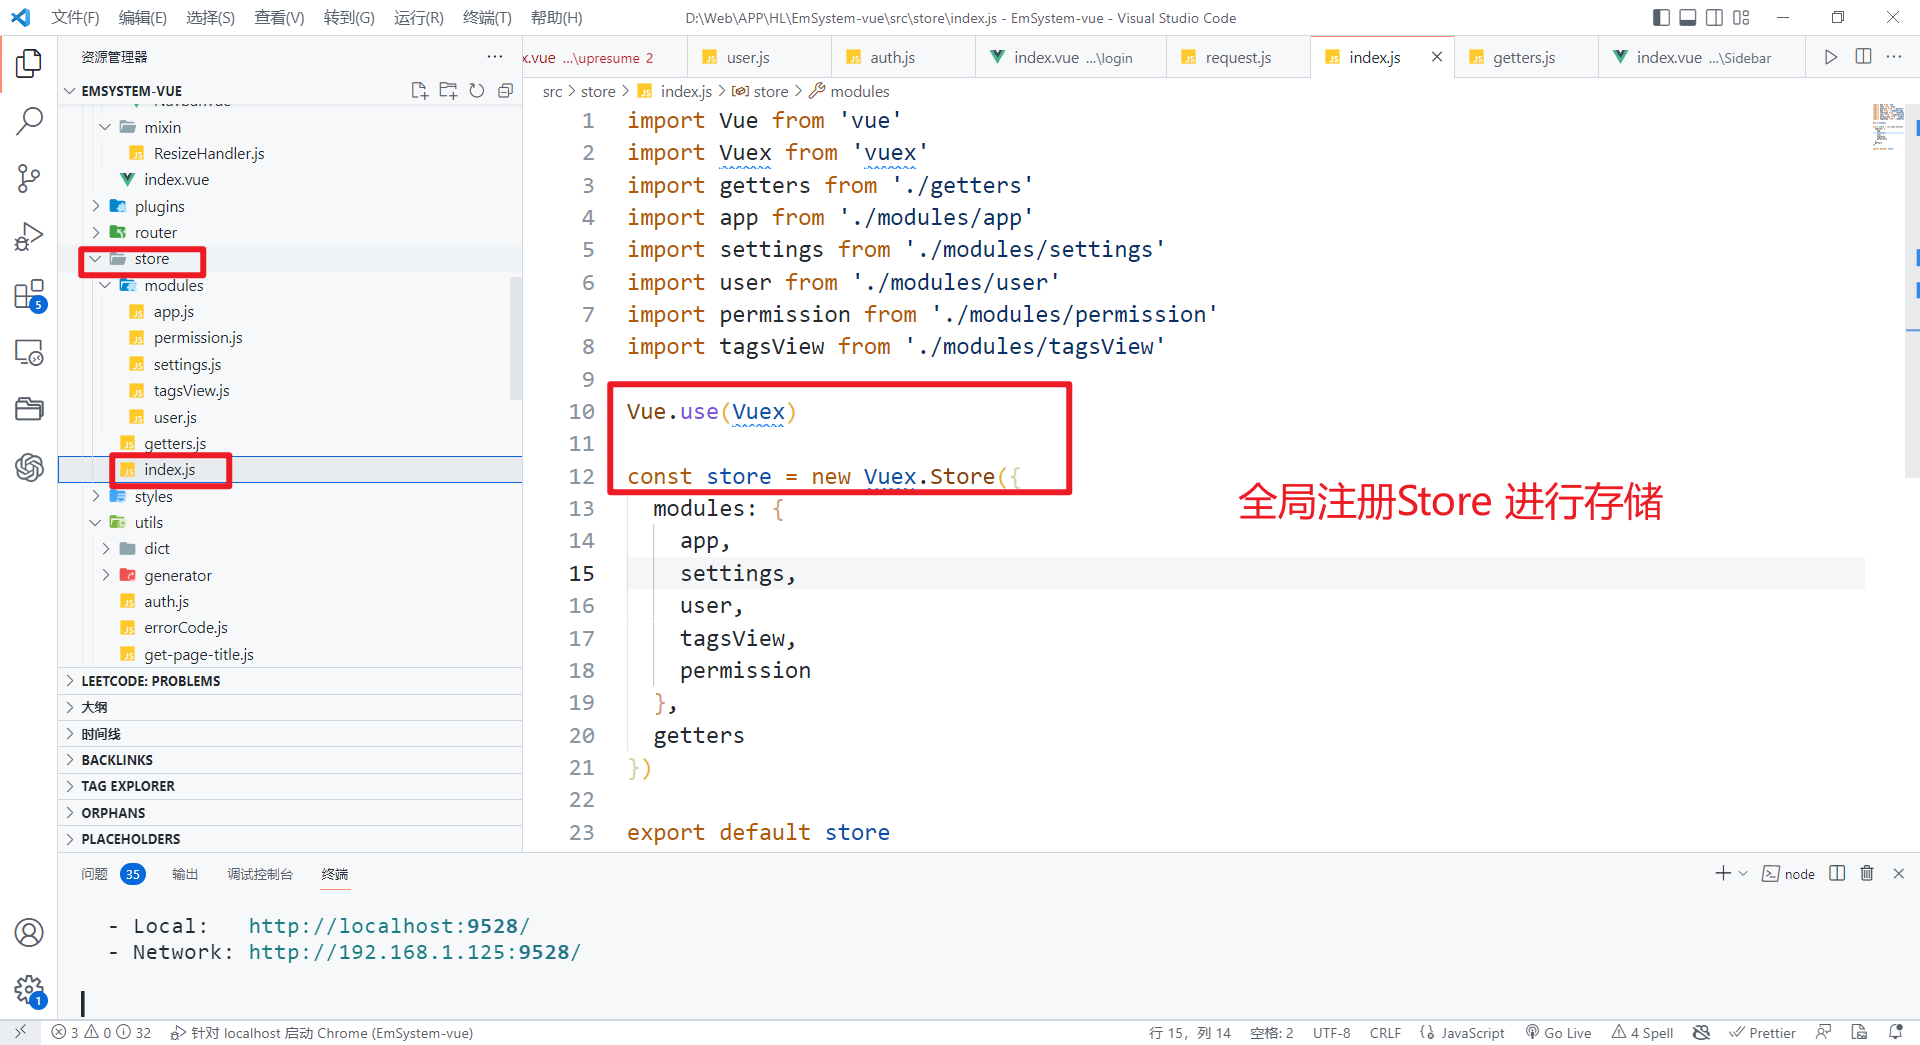The height and width of the screenshot is (1045, 1920).
Task: Expand the BACKLINKS section
Action: (117, 760)
